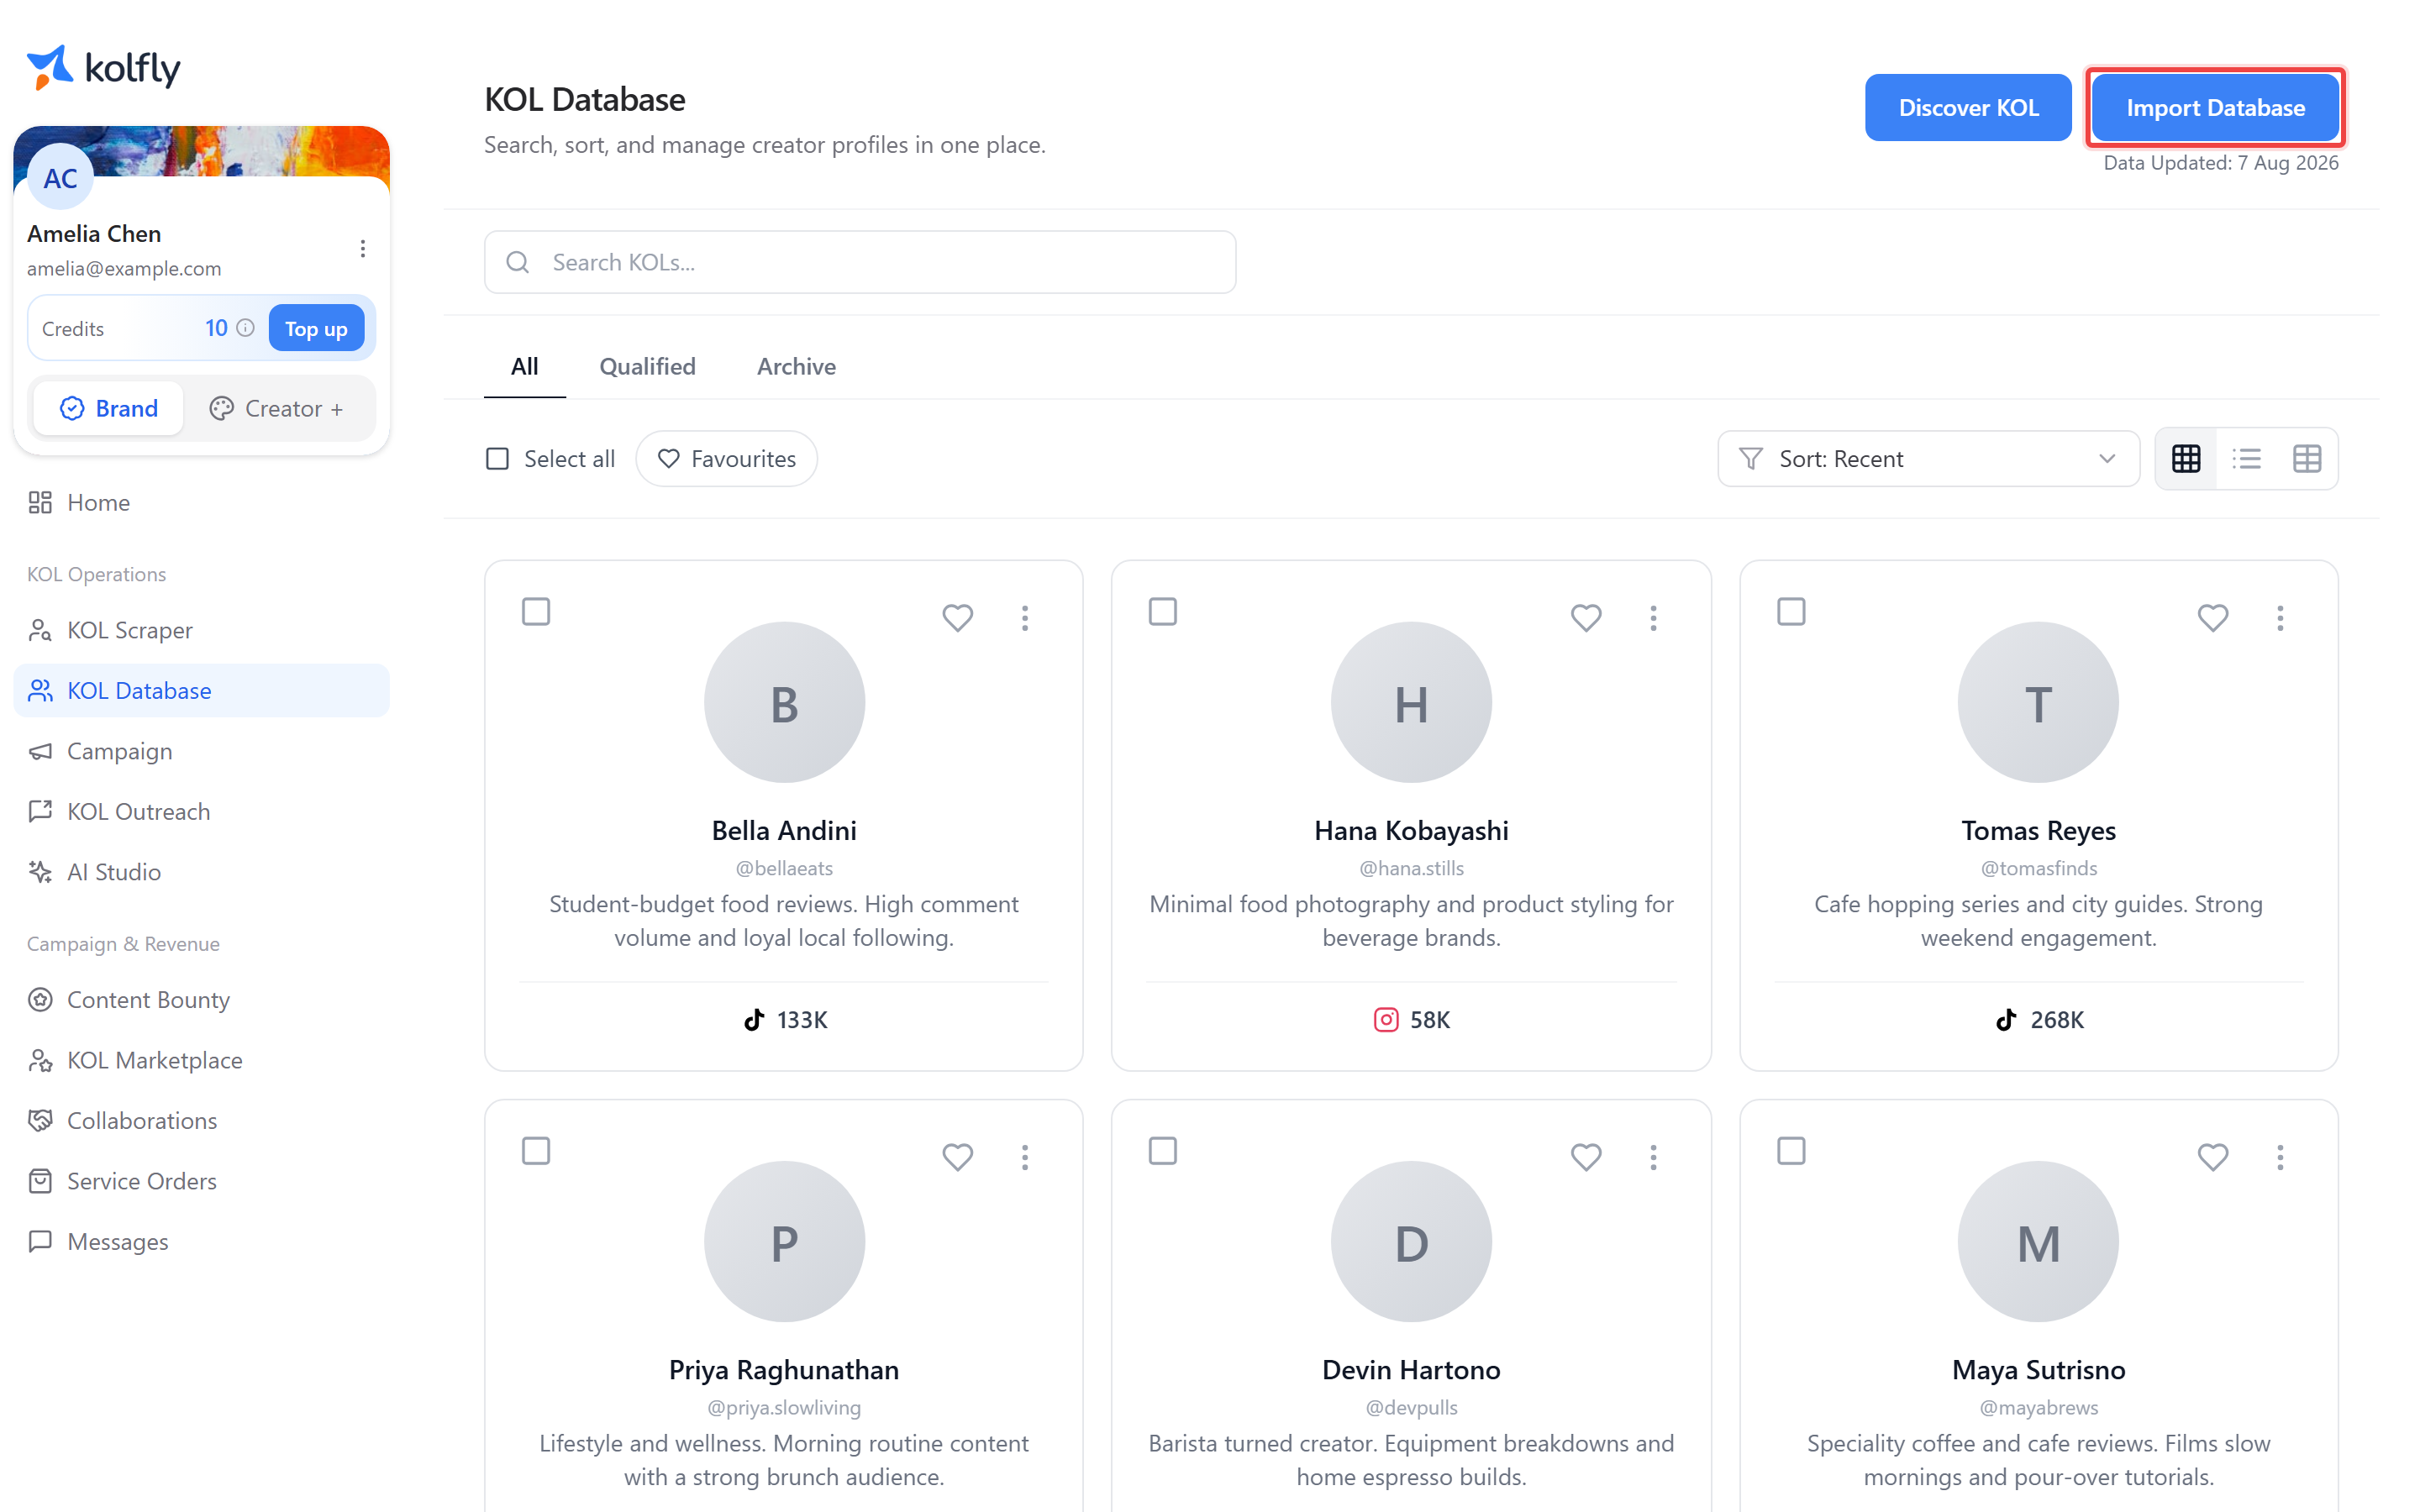Focus the Search KOLs field

tap(860, 262)
